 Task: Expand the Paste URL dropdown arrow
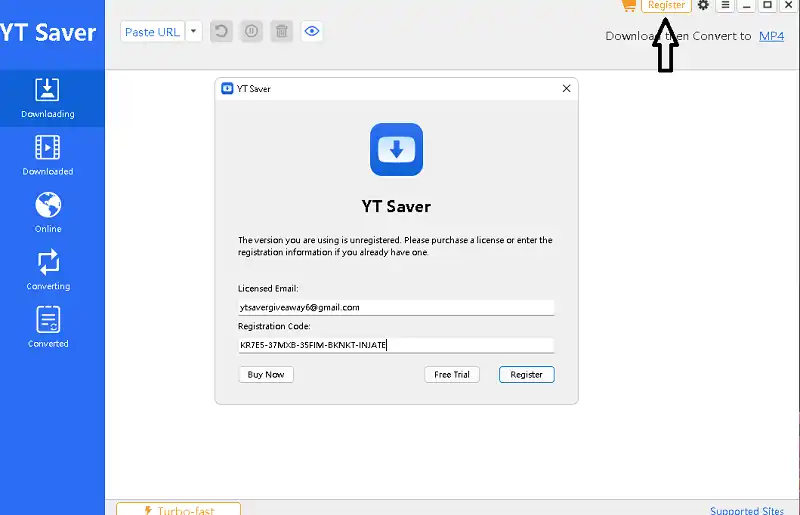[194, 31]
